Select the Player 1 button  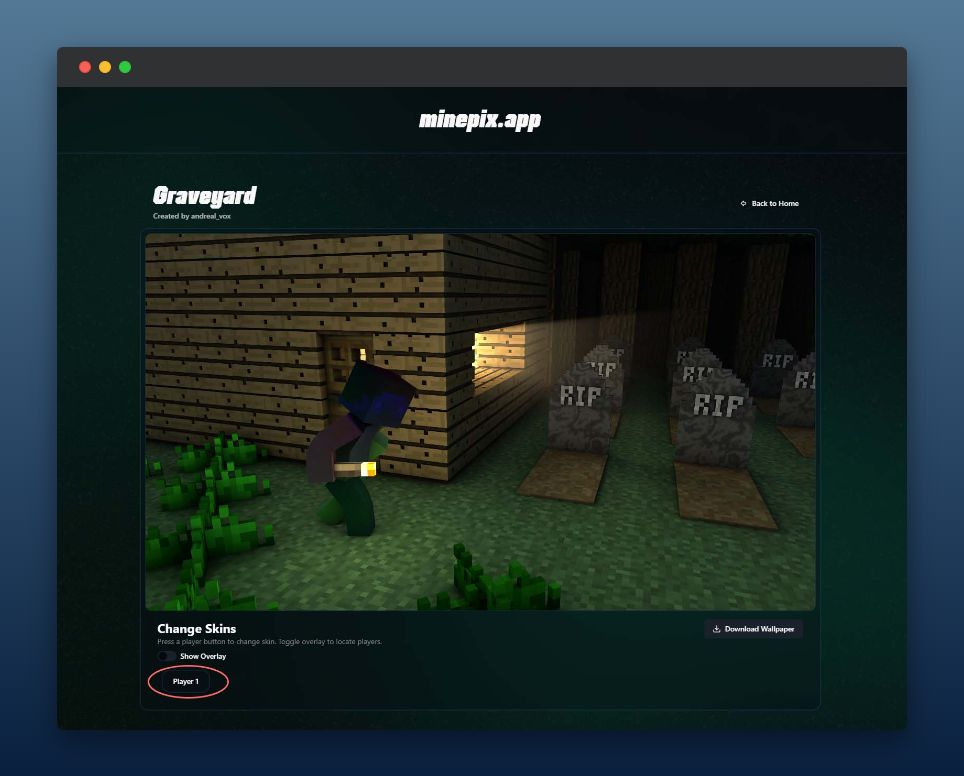[186, 681]
